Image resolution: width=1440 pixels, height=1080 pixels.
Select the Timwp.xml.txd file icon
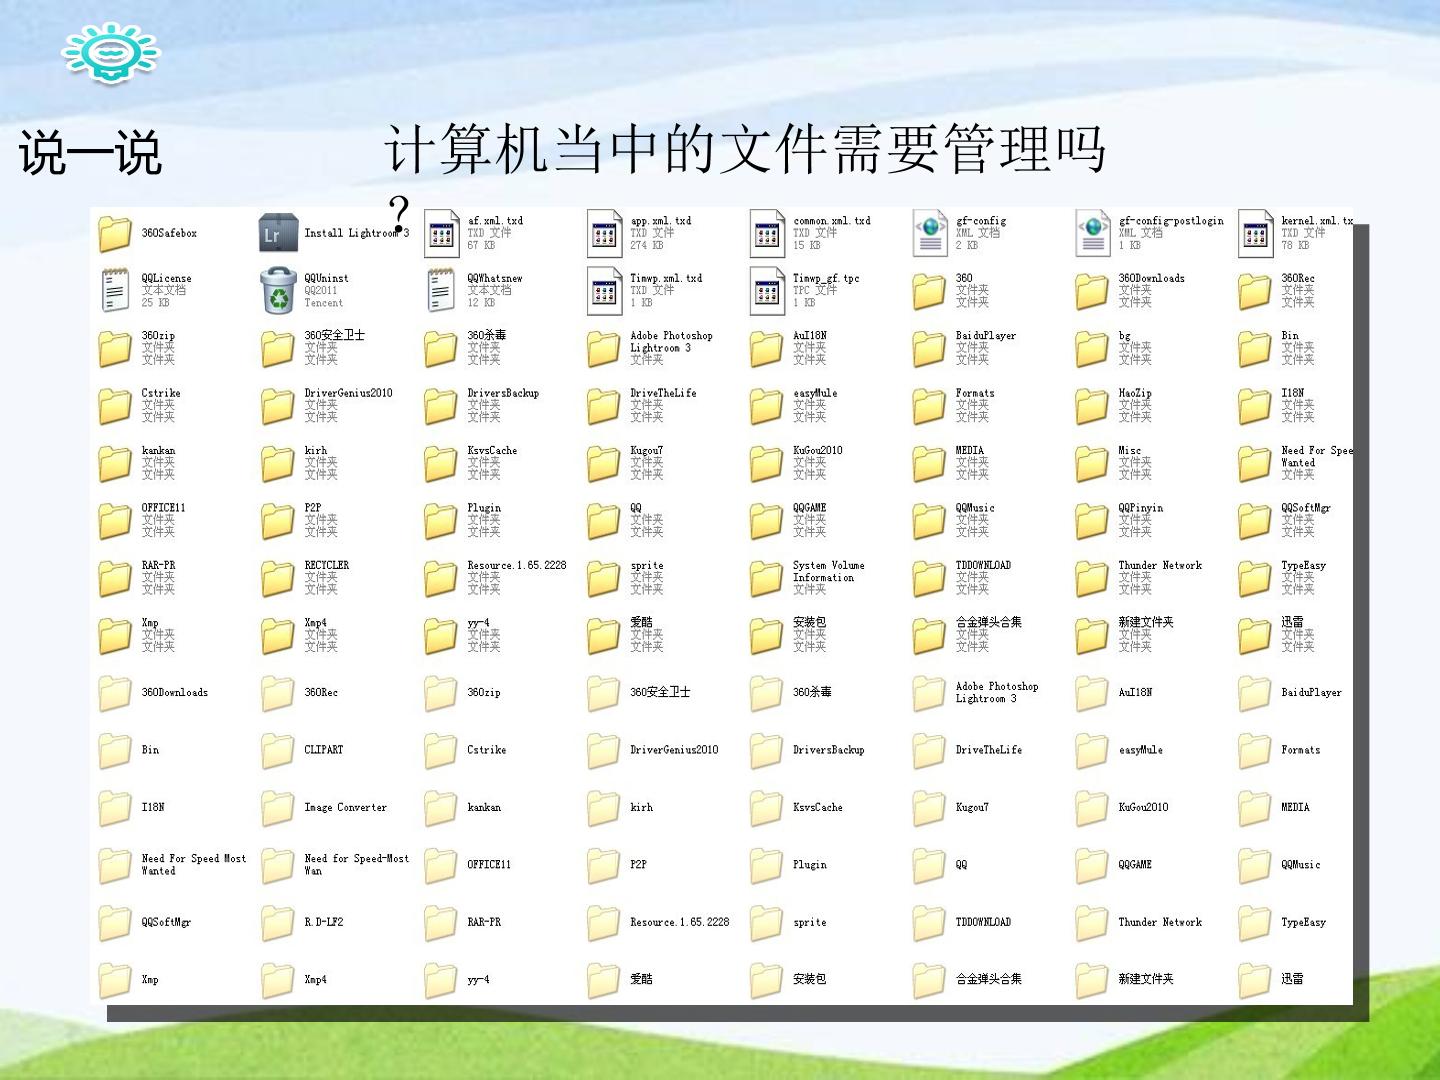click(x=604, y=291)
